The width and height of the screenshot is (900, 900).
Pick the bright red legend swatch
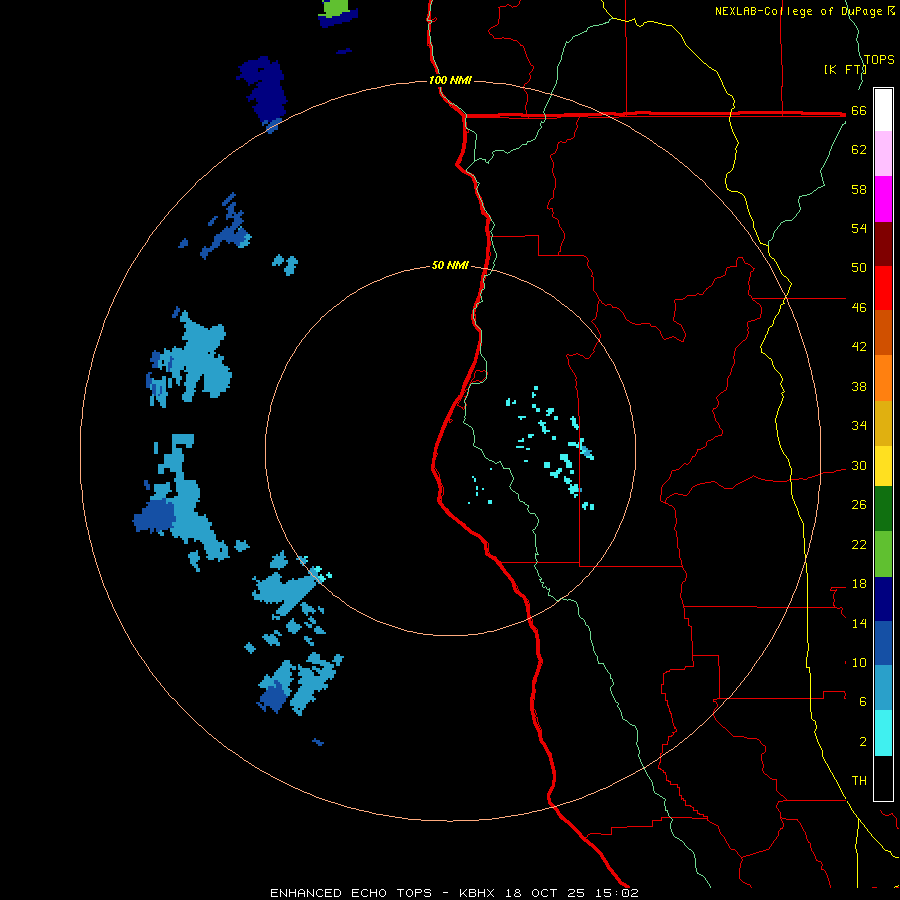click(883, 288)
